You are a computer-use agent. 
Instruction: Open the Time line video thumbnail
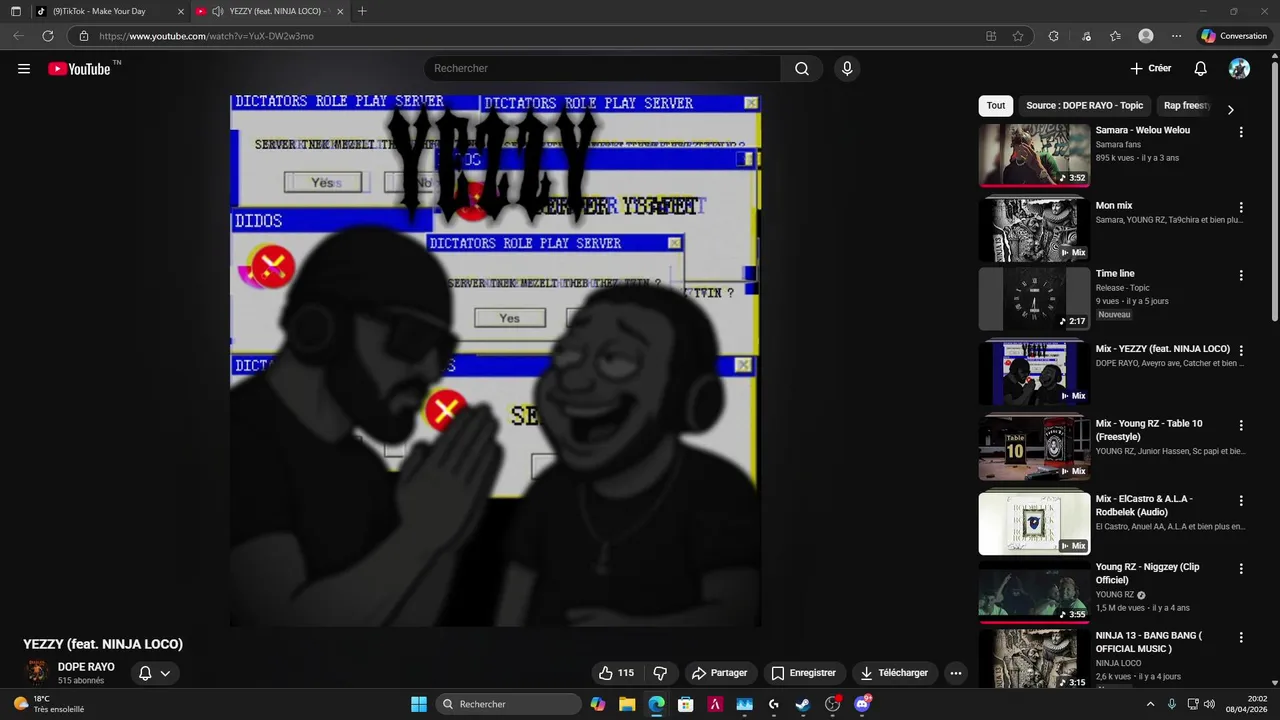(1034, 298)
